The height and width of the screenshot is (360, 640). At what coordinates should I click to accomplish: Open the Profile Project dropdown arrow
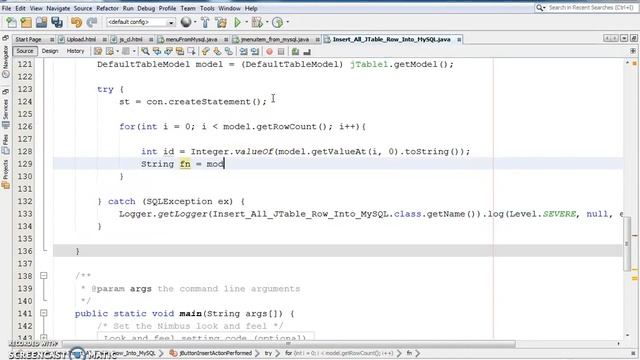pyautogui.click(x=287, y=22)
